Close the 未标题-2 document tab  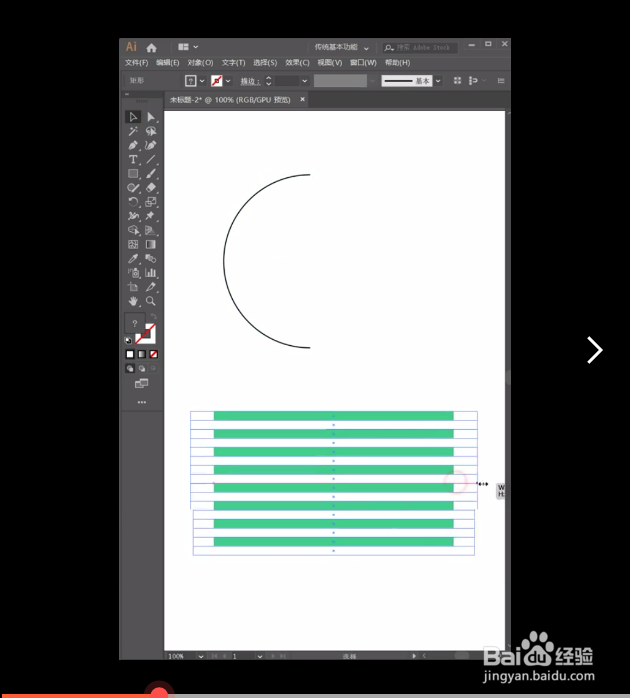tap(302, 99)
